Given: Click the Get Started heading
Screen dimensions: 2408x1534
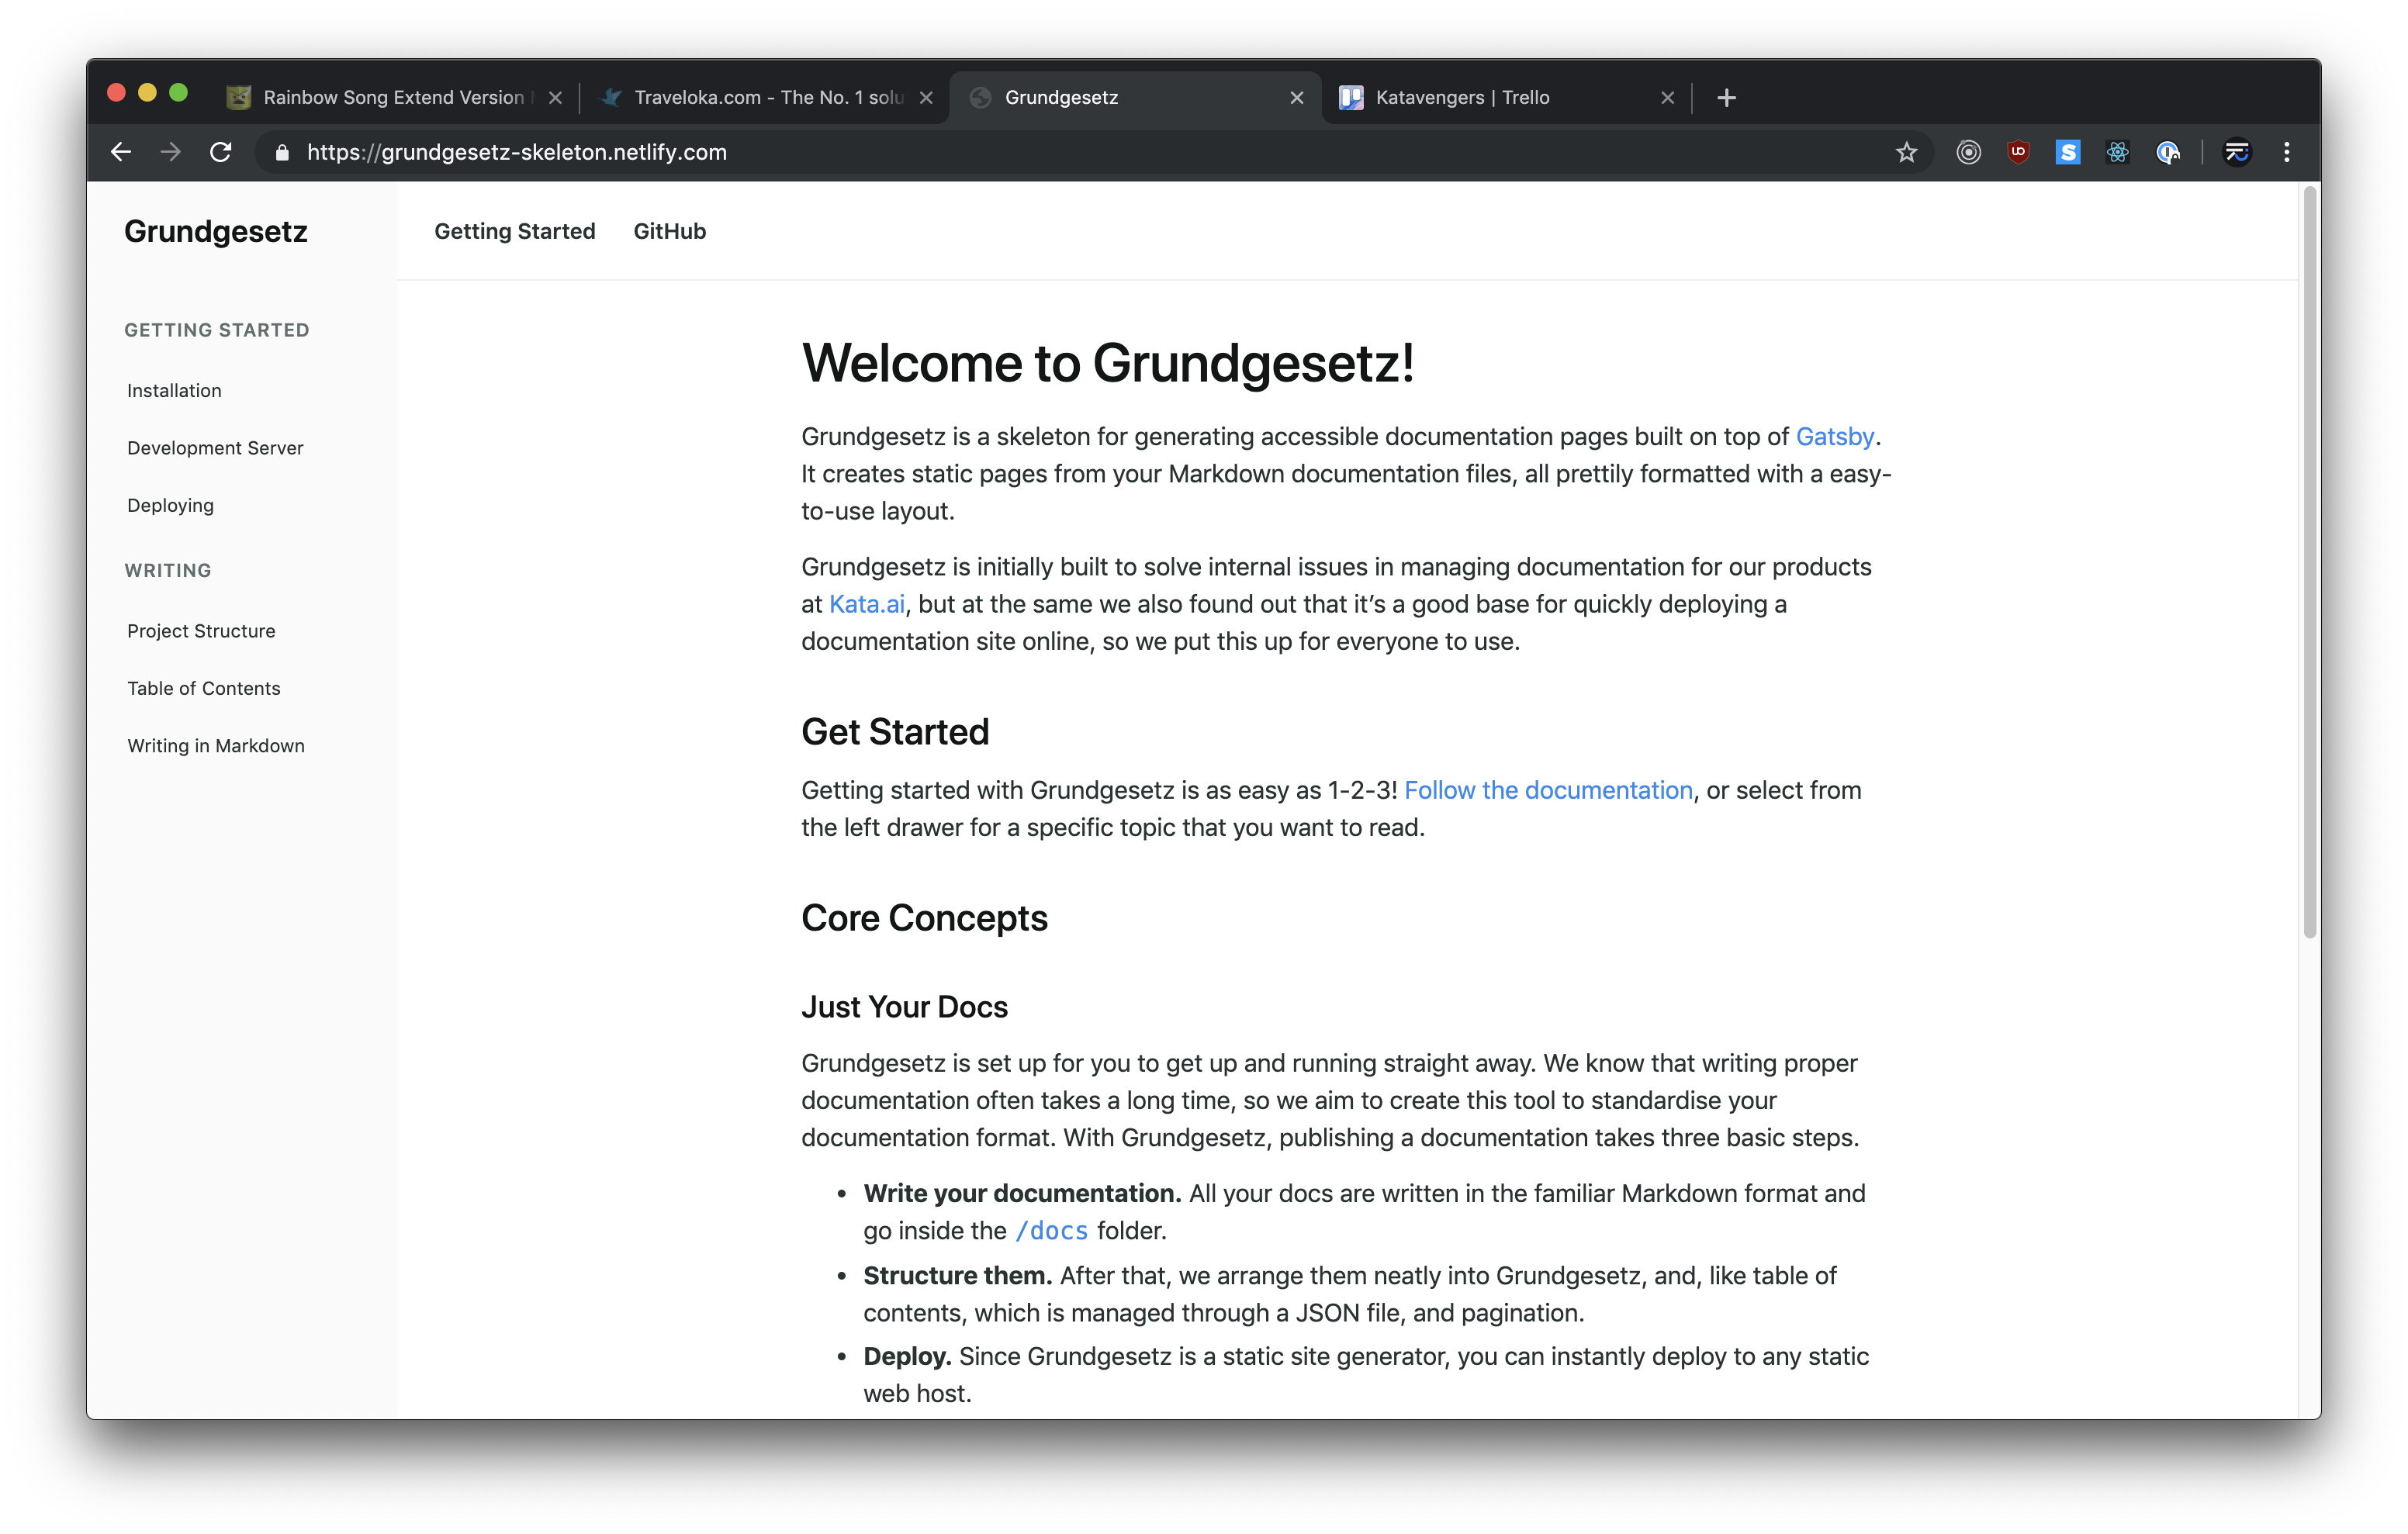Looking at the screenshot, I should (895, 732).
